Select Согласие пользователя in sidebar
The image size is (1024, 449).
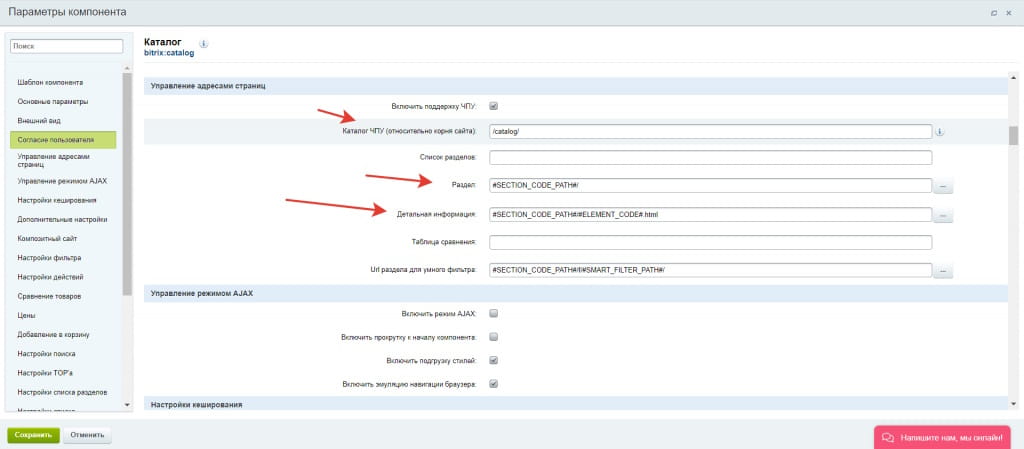coord(63,140)
